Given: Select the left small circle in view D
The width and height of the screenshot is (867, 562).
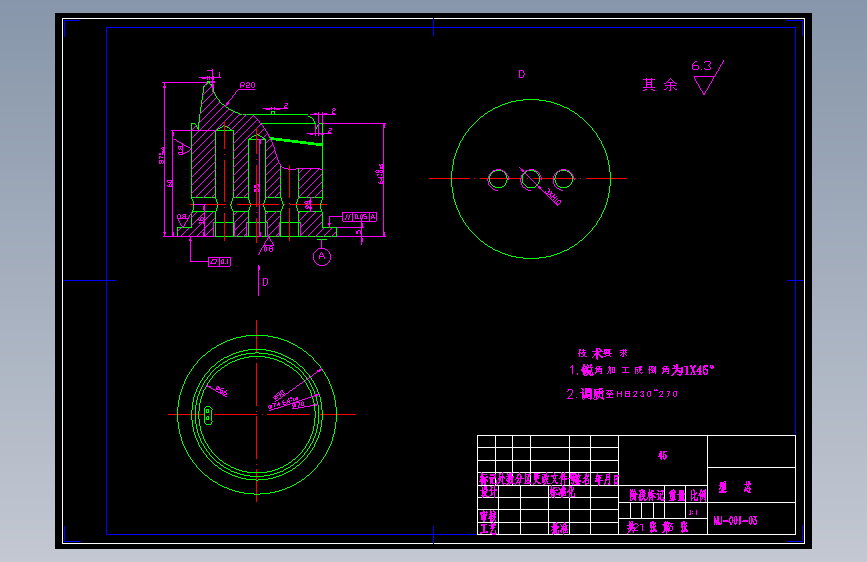Looking at the screenshot, I should tap(498, 179).
